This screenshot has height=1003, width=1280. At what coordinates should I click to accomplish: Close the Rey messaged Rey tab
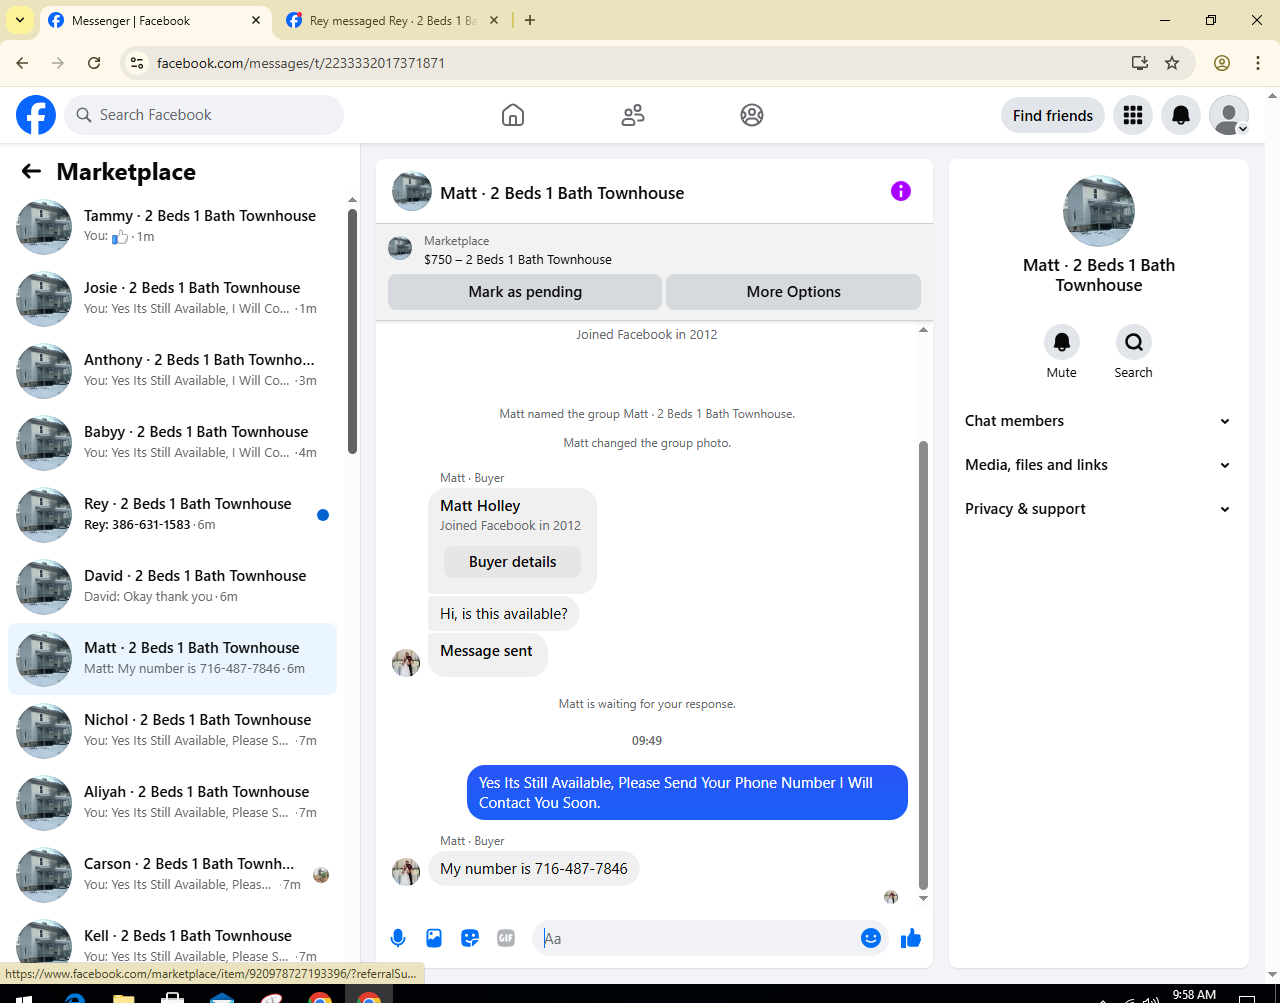[x=494, y=20]
